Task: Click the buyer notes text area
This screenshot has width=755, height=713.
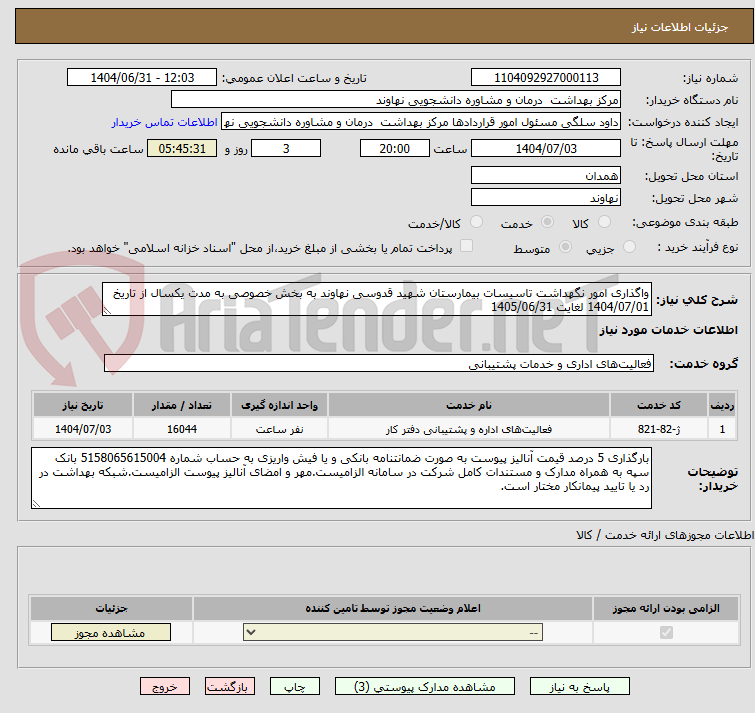Action: pyautogui.click(x=341, y=478)
